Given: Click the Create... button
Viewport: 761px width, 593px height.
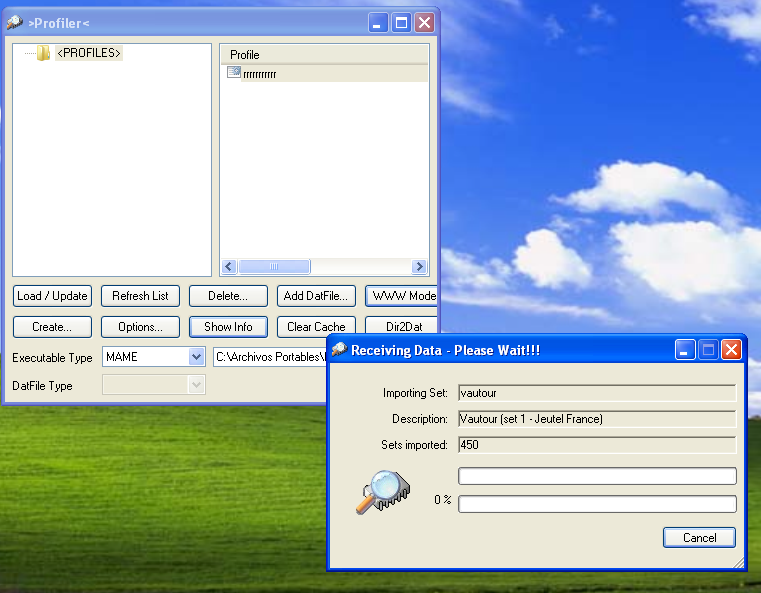Looking at the screenshot, I should [x=52, y=327].
